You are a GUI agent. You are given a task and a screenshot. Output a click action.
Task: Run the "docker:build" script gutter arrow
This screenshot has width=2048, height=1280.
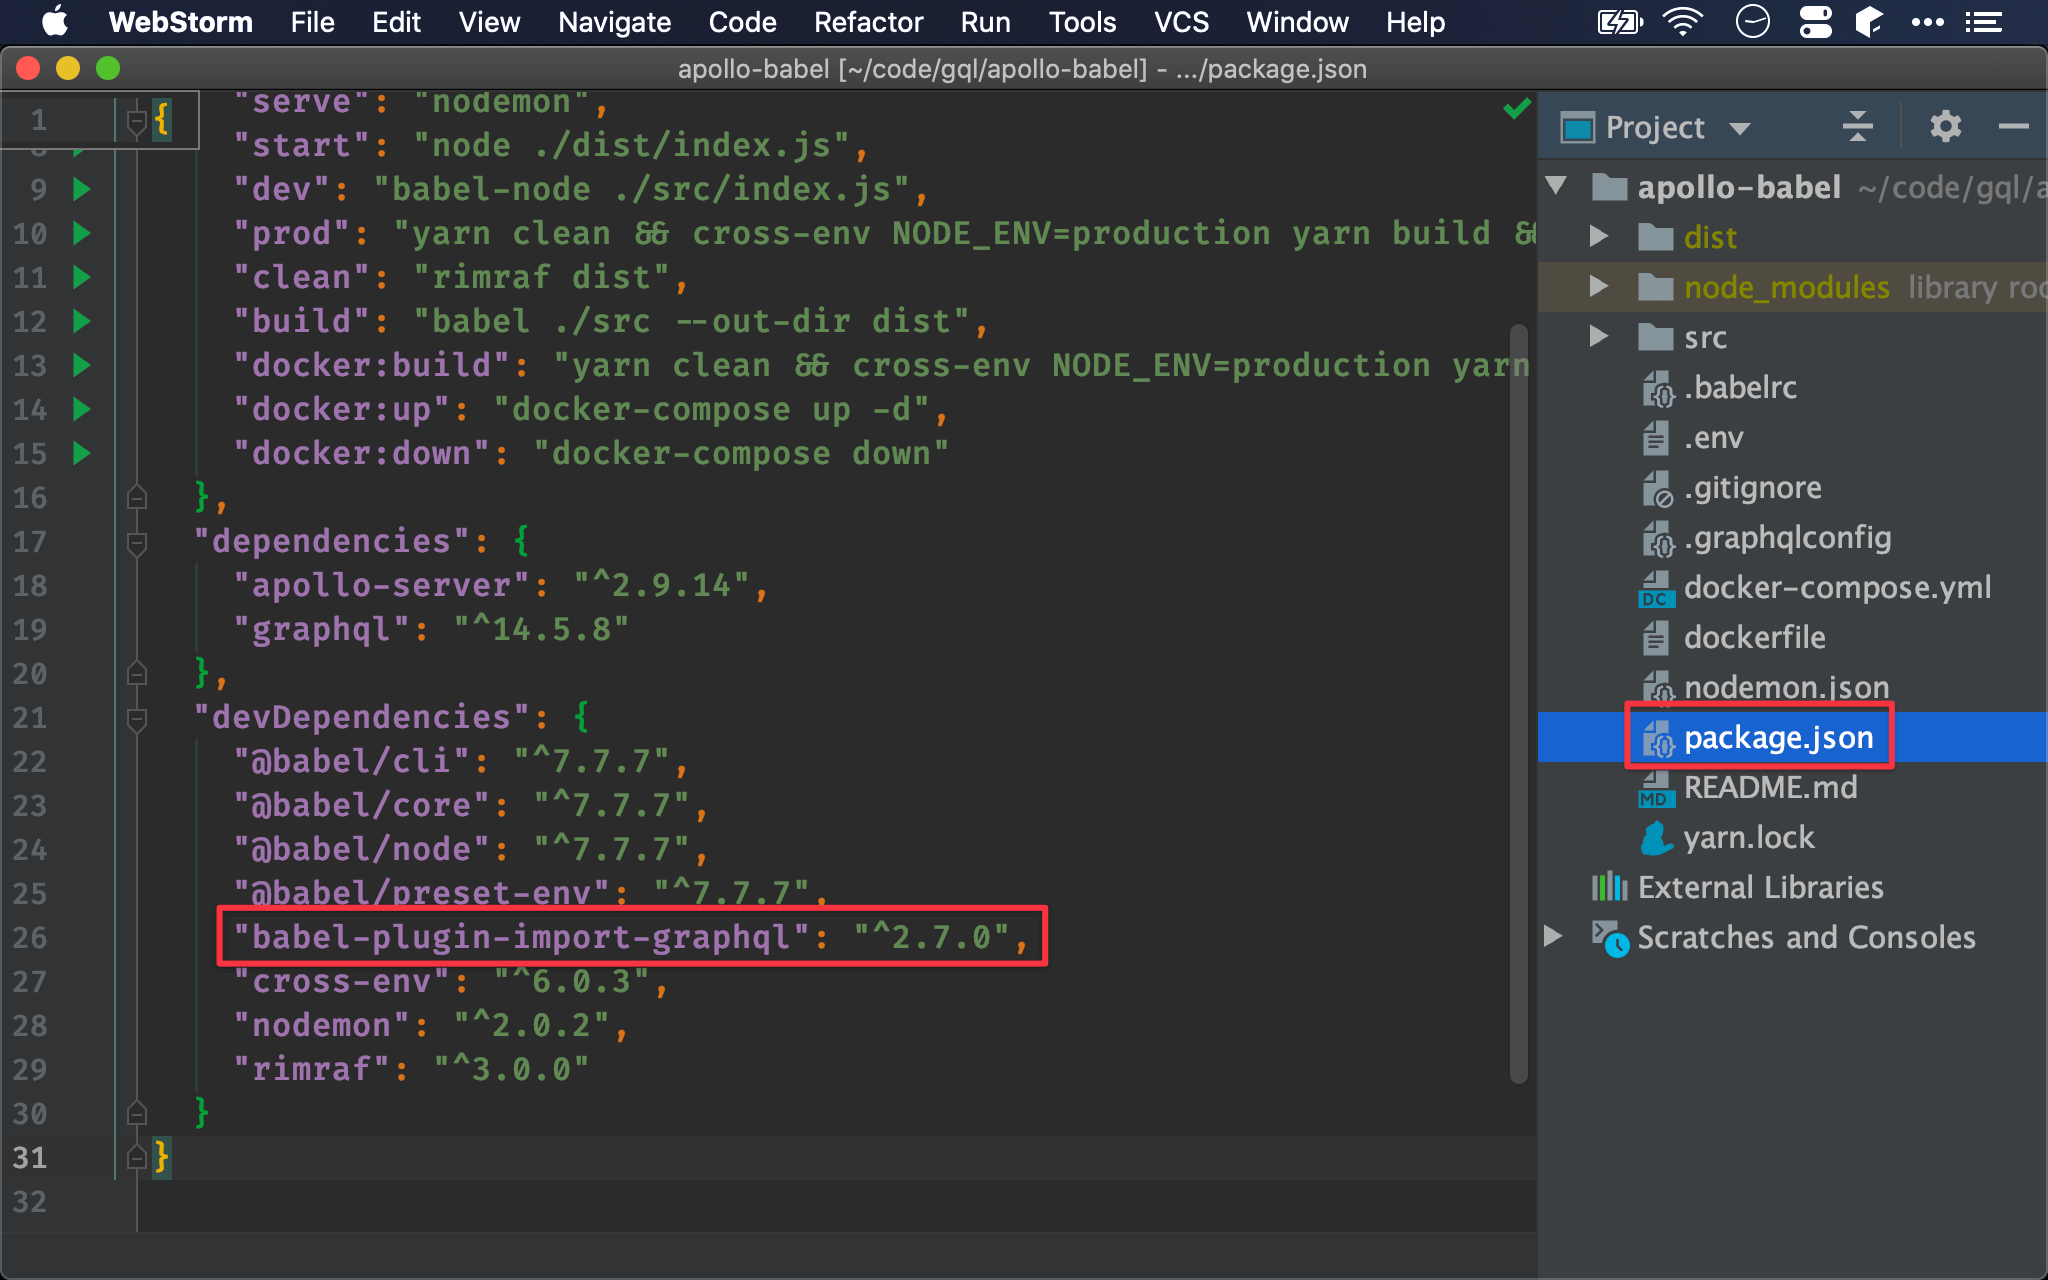(x=82, y=365)
